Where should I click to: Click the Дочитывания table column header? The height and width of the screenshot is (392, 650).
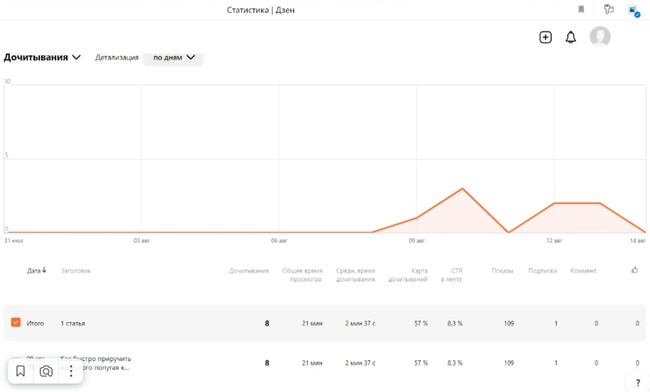pyautogui.click(x=249, y=271)
